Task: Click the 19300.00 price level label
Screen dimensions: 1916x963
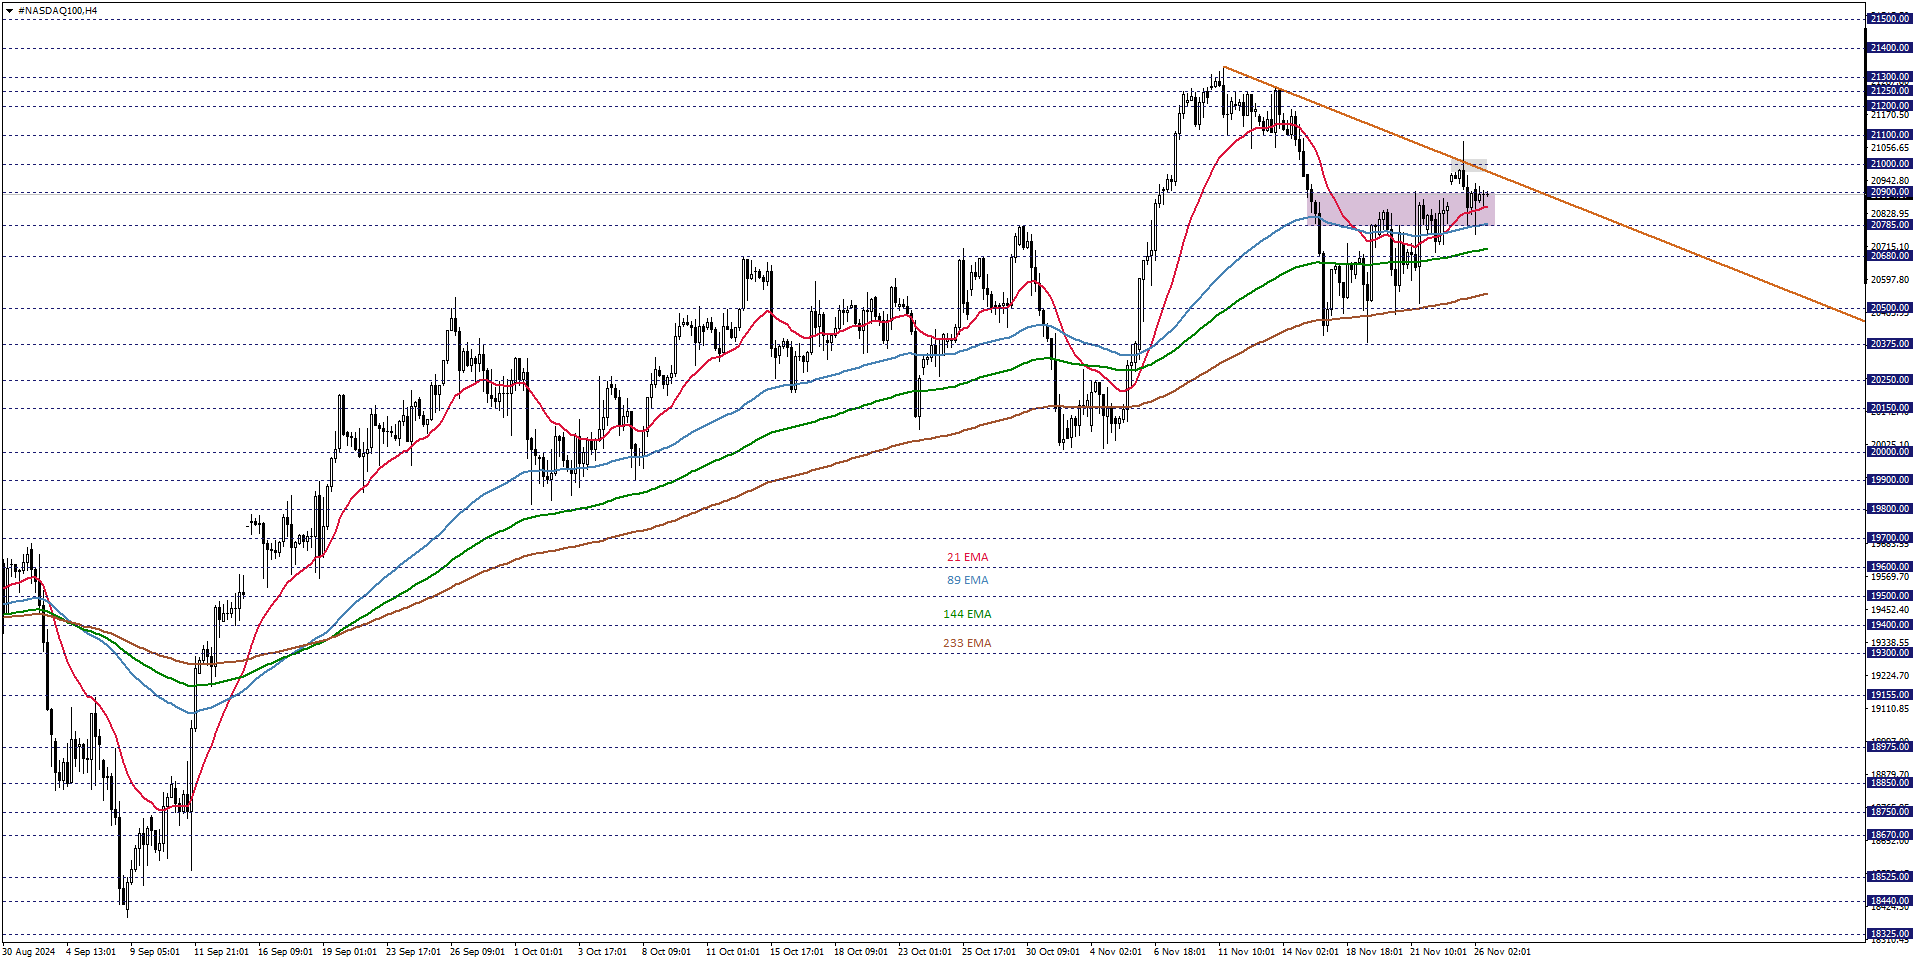Action: 1889,653
